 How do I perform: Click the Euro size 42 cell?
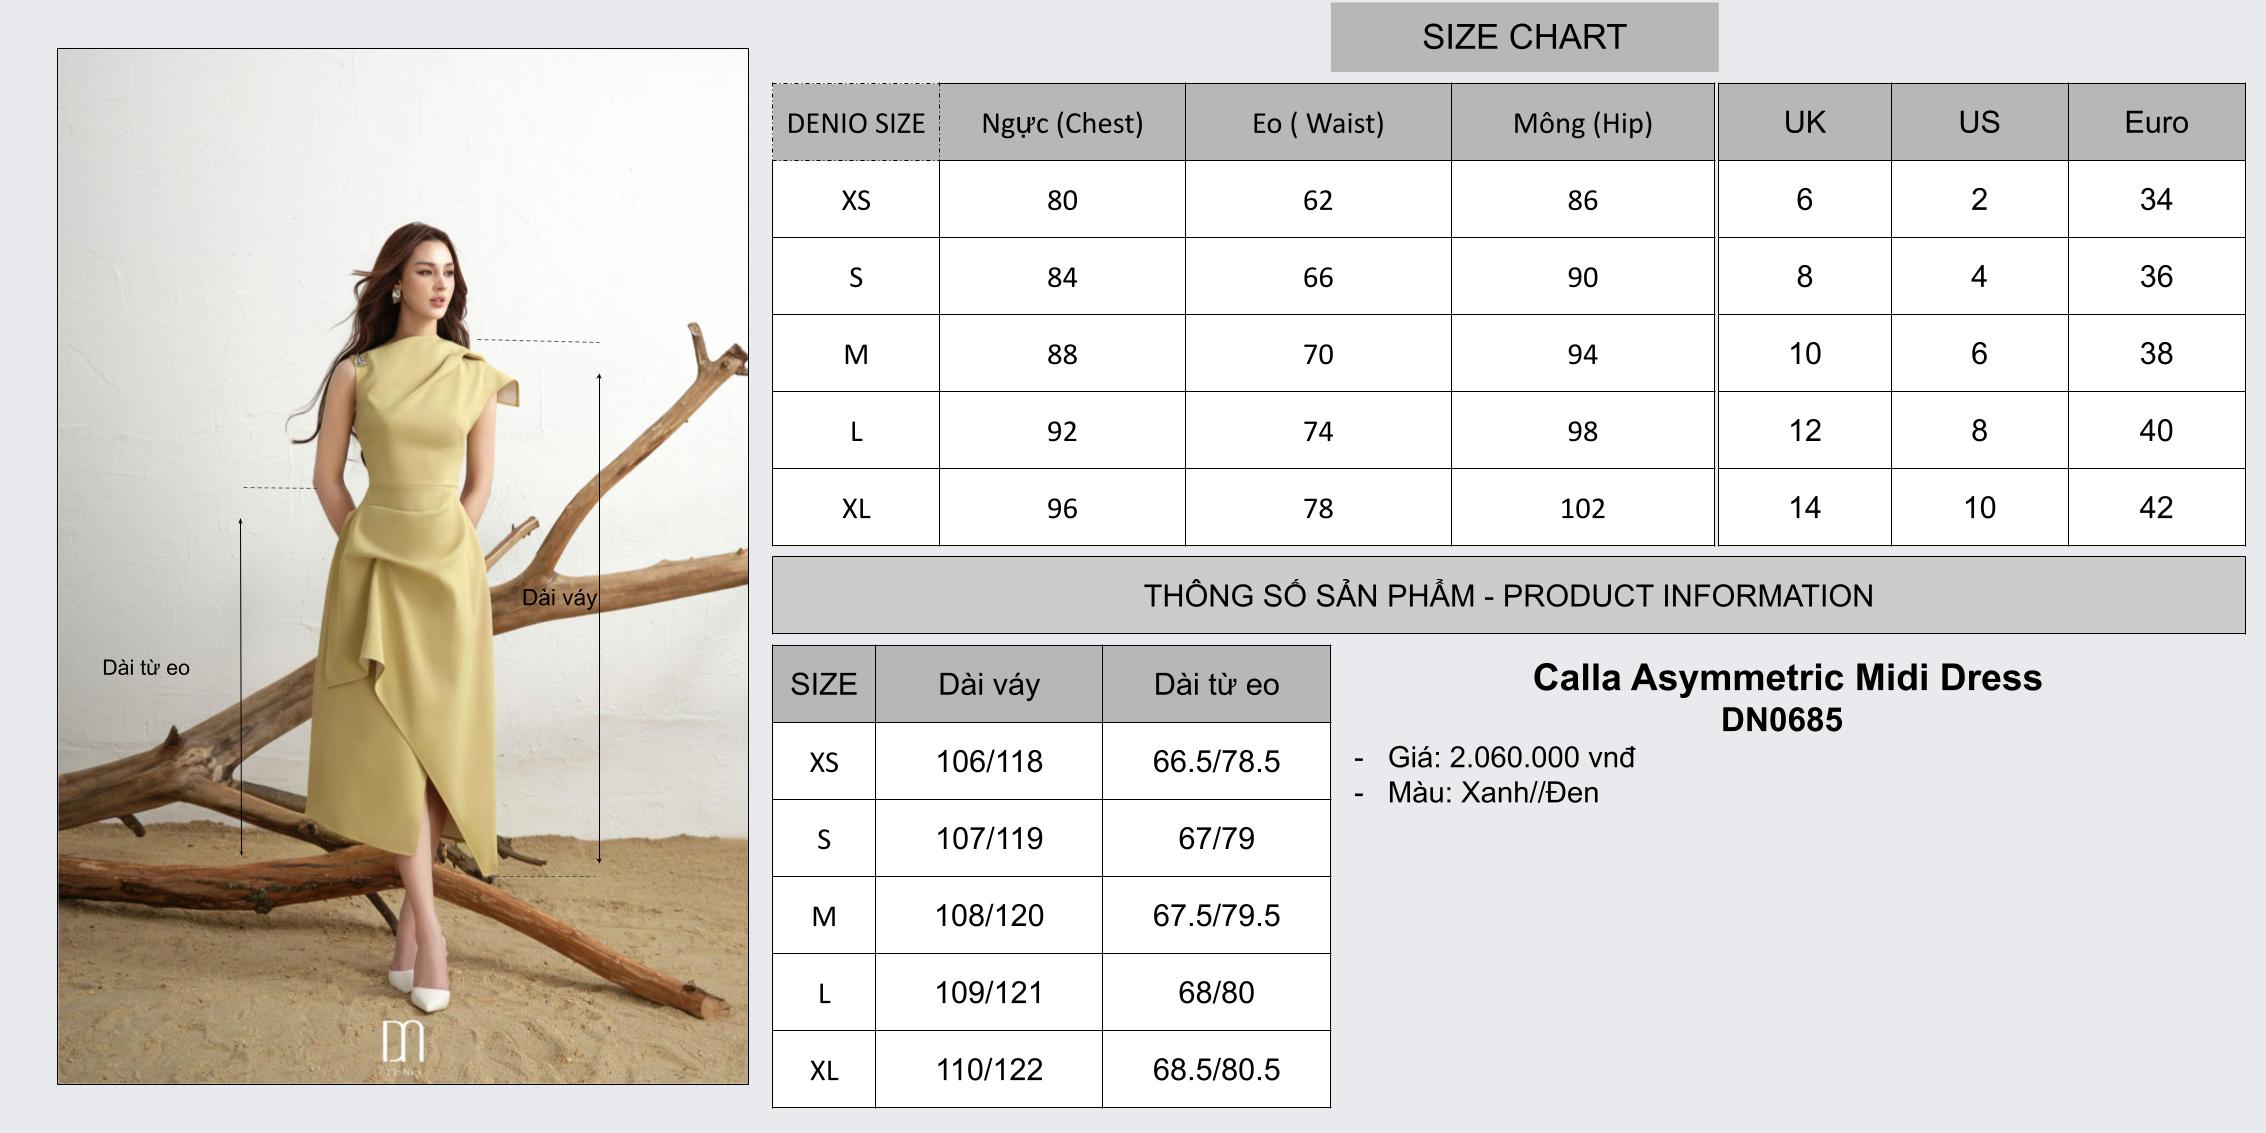[x=2156, y=508]
